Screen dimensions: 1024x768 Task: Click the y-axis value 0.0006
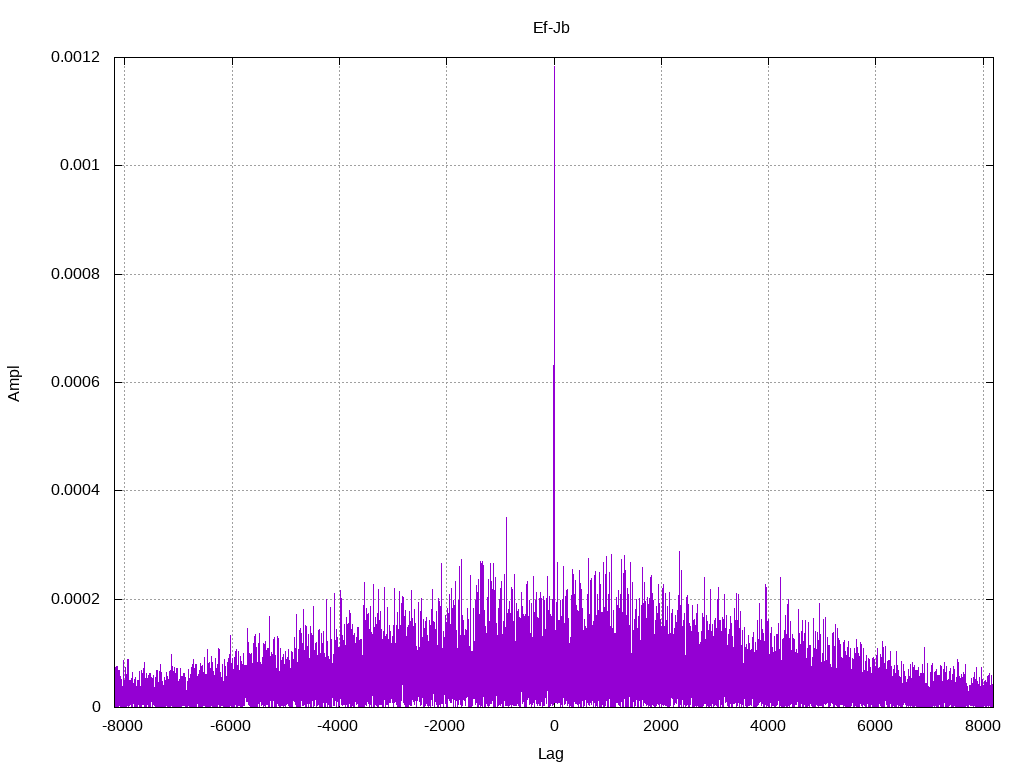click(x=76, y=382)
